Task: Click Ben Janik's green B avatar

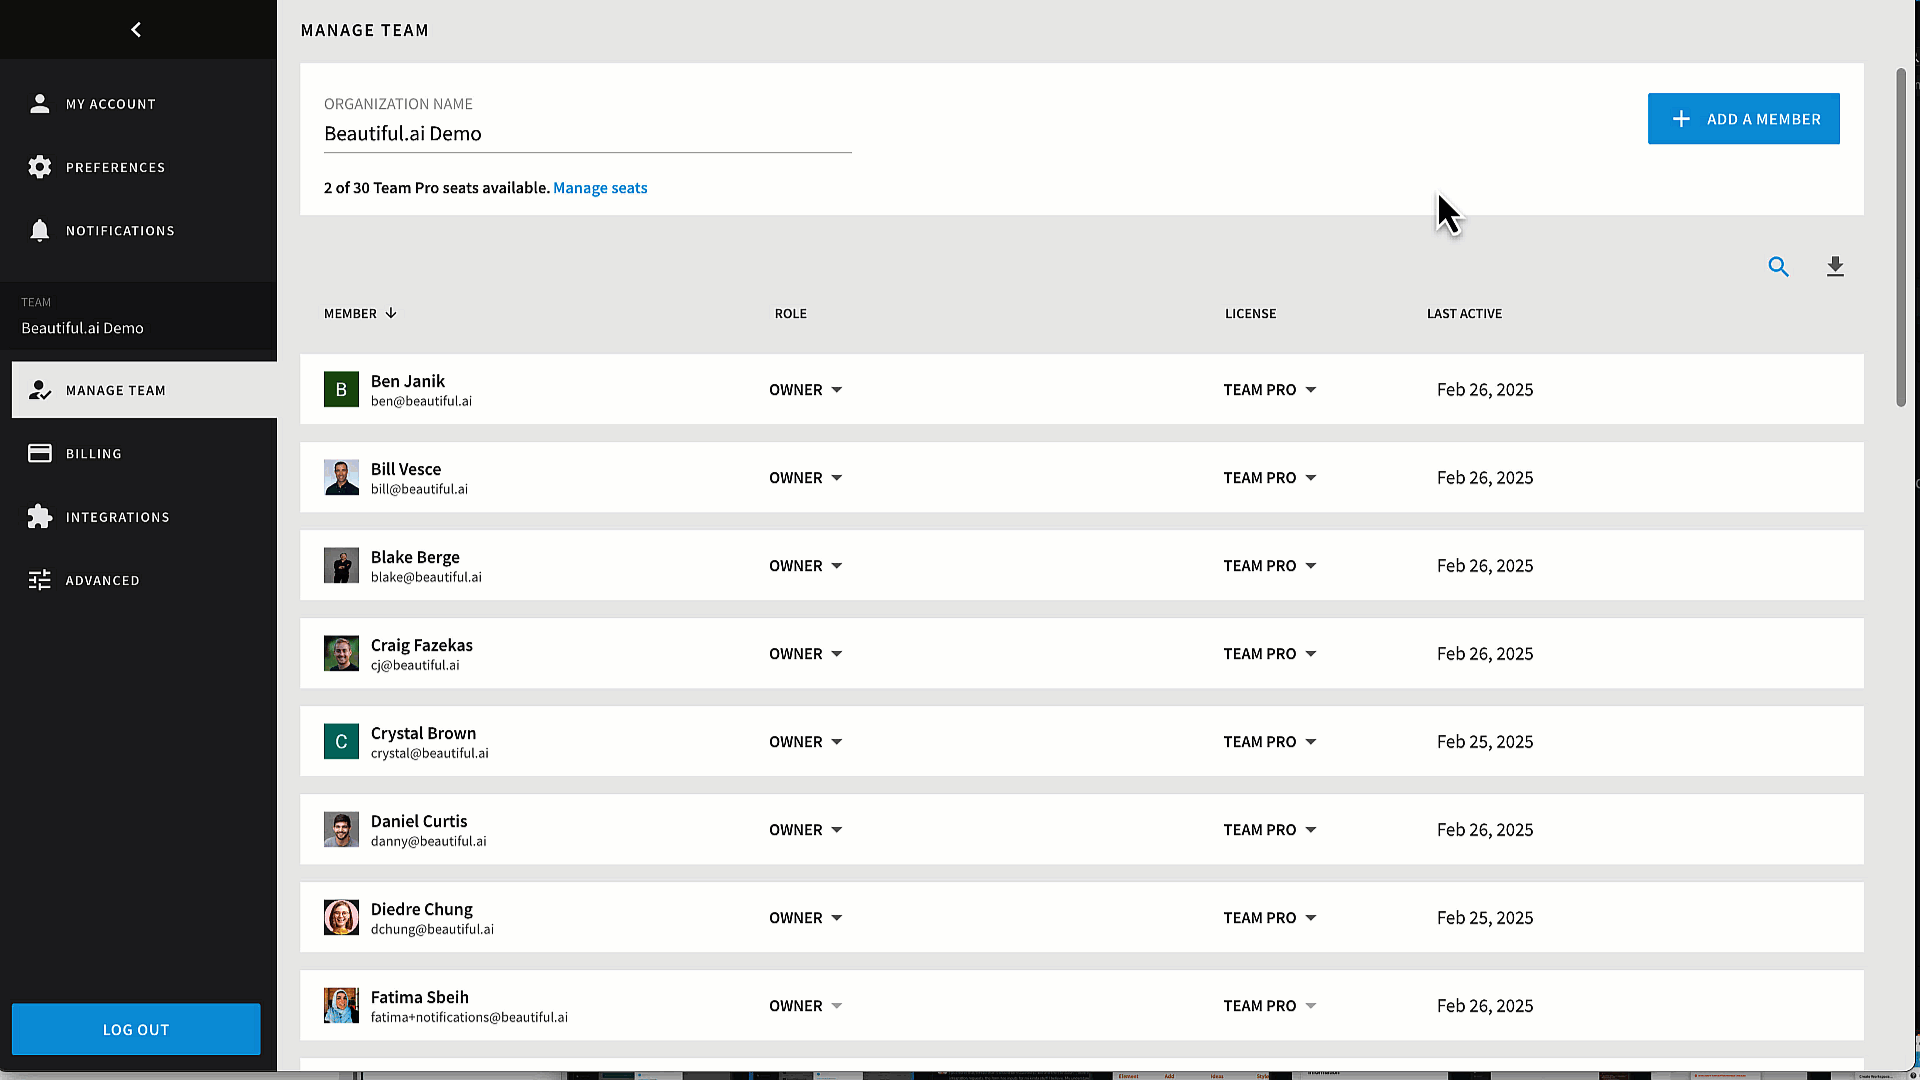Action: pyautogui.click(x=341, y=389)
